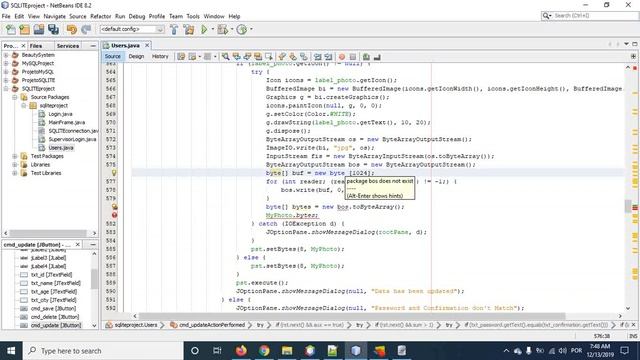Click the Shift Line Right icon in editor toolbar

coord(328,57)
